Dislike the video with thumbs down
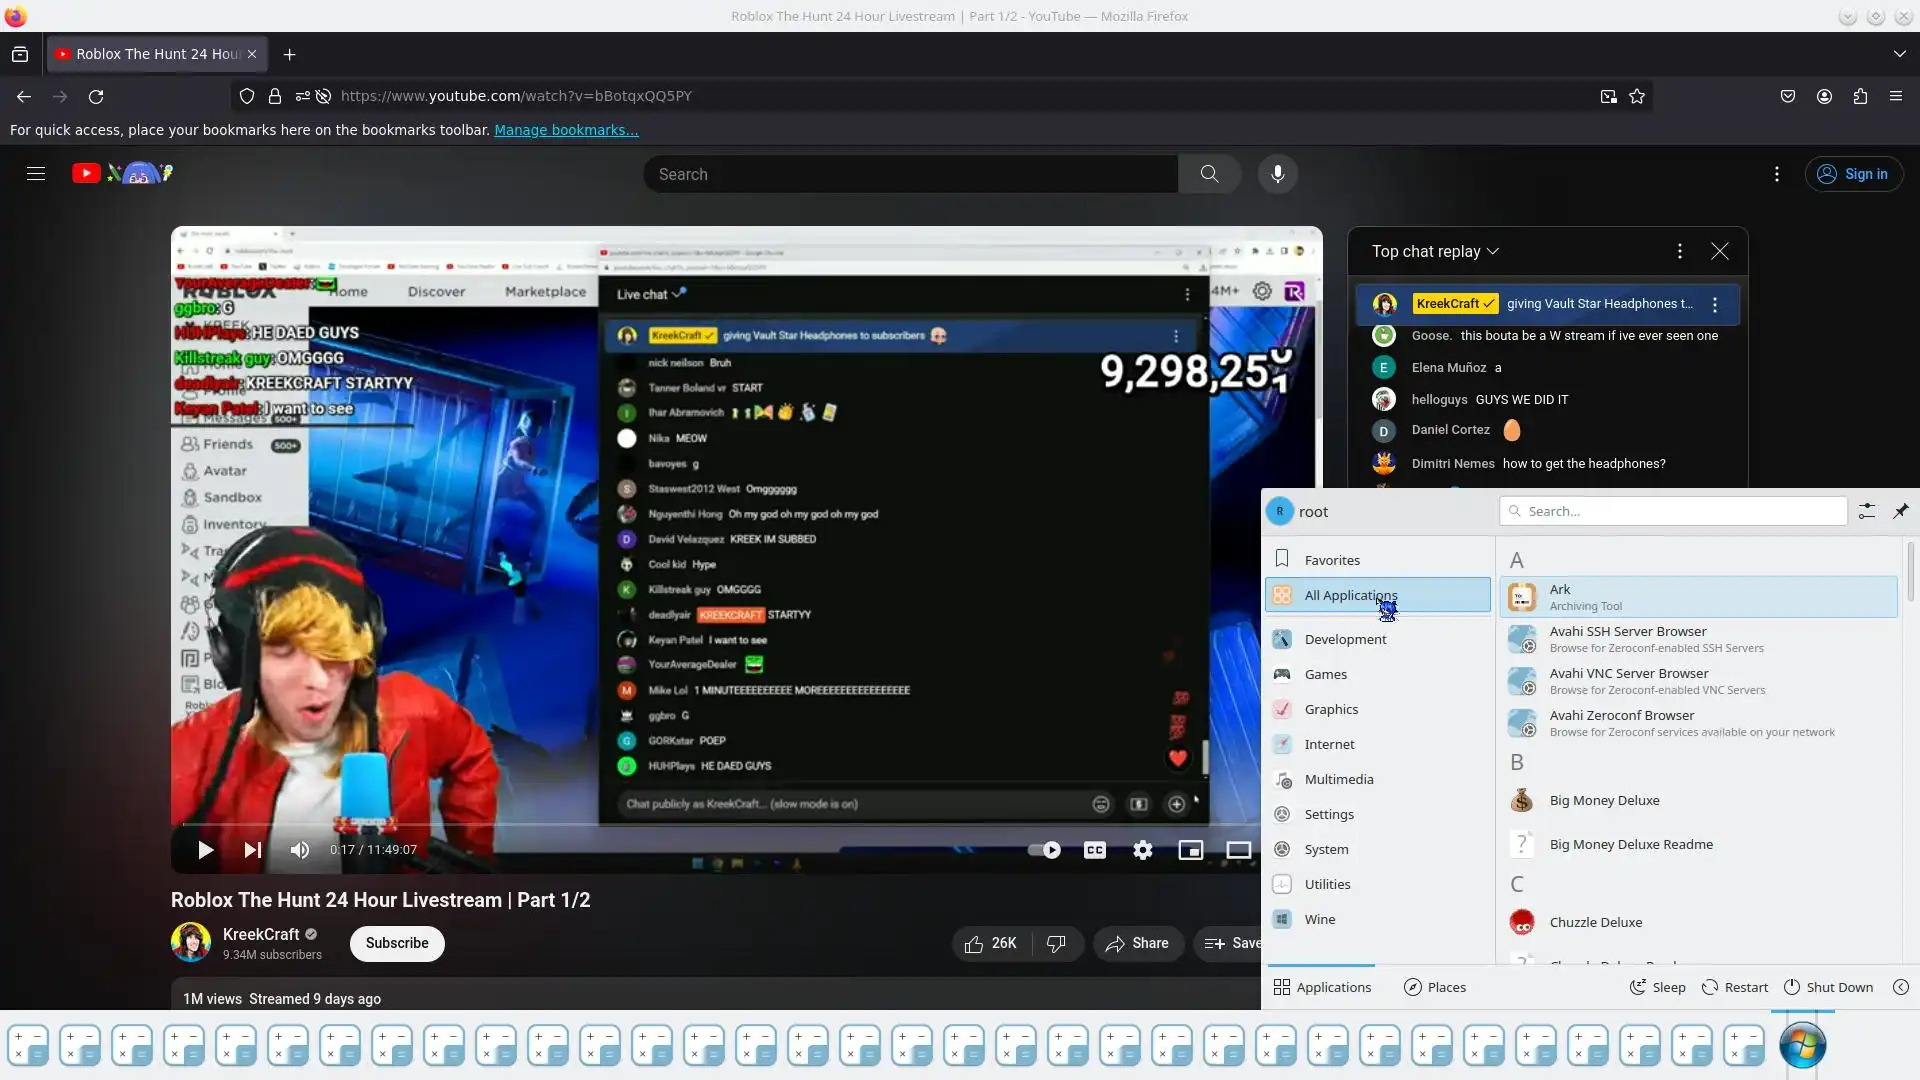Screen dimensions: 1920x1080 pyautogui.click(x=1056, y=943)
